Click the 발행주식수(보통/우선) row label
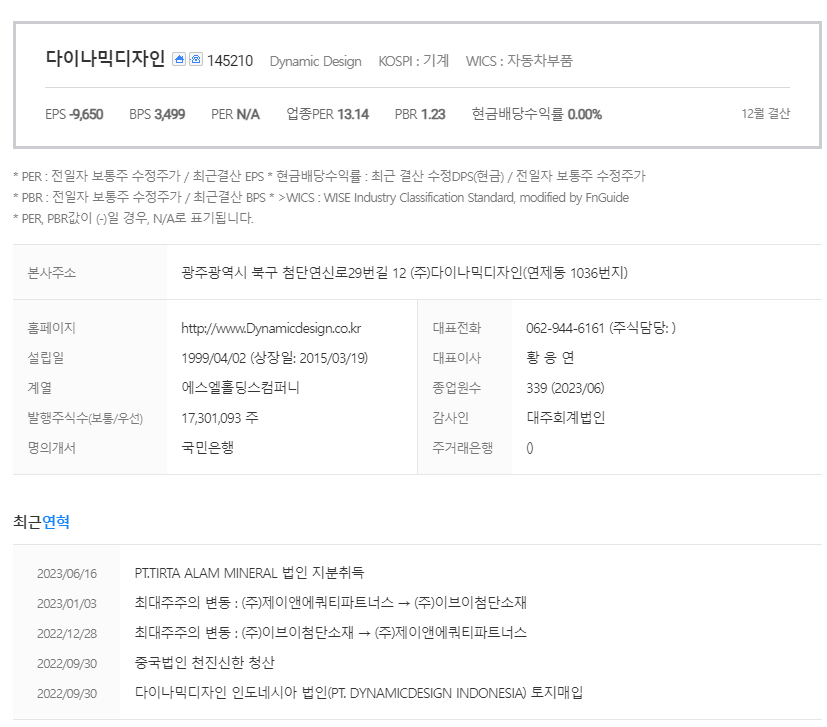827x727 pixels. (85, 418)
